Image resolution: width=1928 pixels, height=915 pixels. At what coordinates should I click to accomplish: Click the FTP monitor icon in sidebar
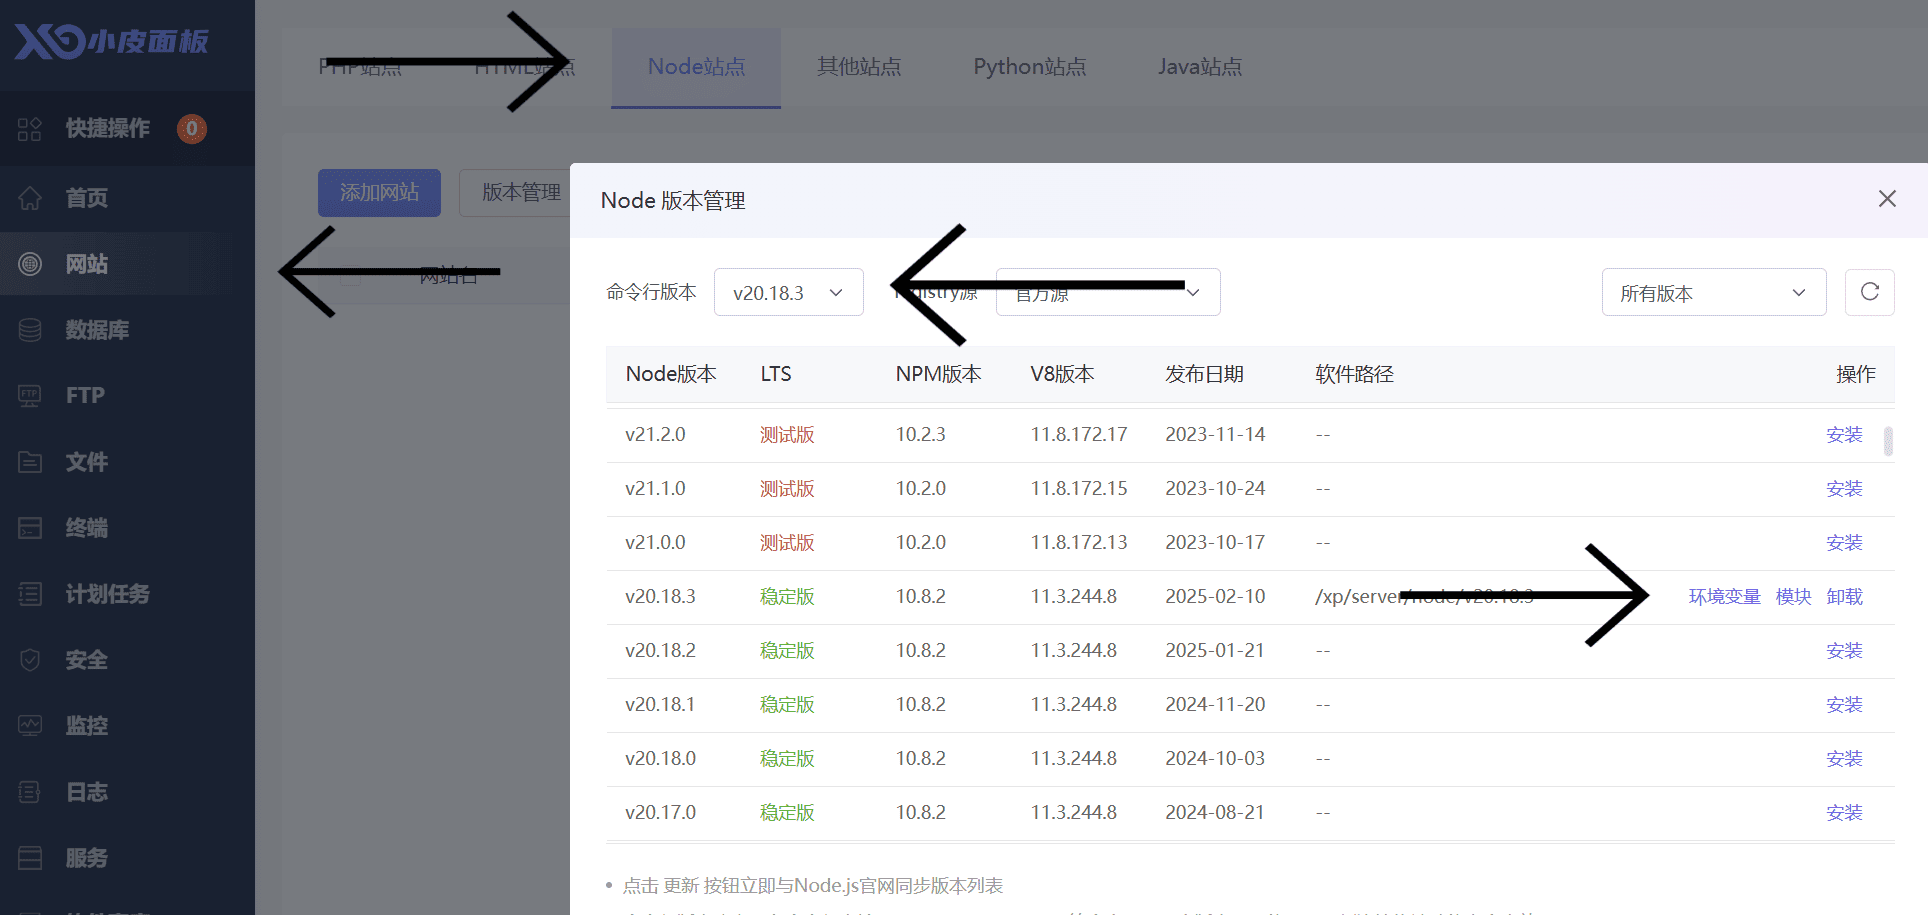30,396
